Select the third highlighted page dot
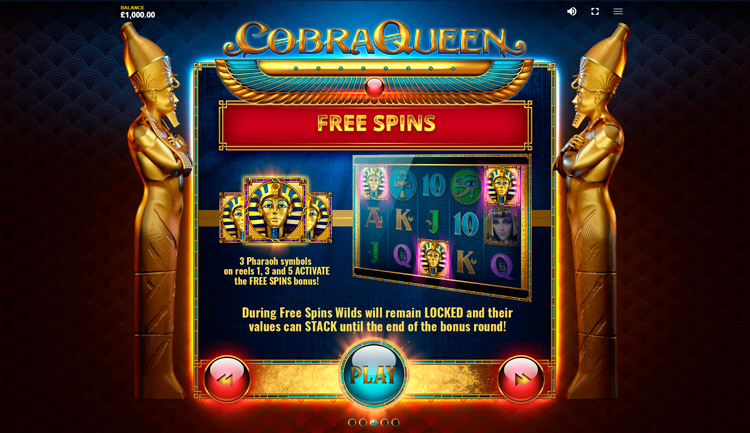 pos(374,422)
